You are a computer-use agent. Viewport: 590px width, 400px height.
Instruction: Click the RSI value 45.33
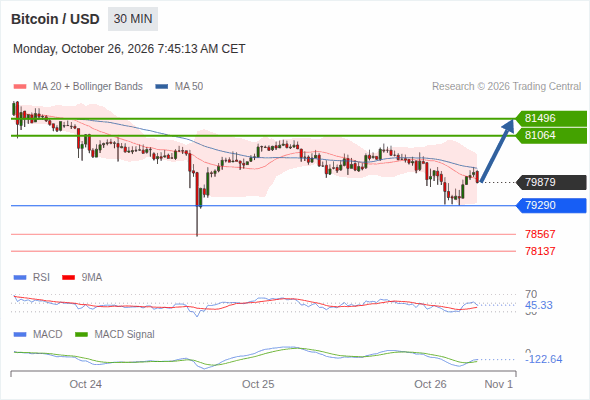[x=539, y=305]
